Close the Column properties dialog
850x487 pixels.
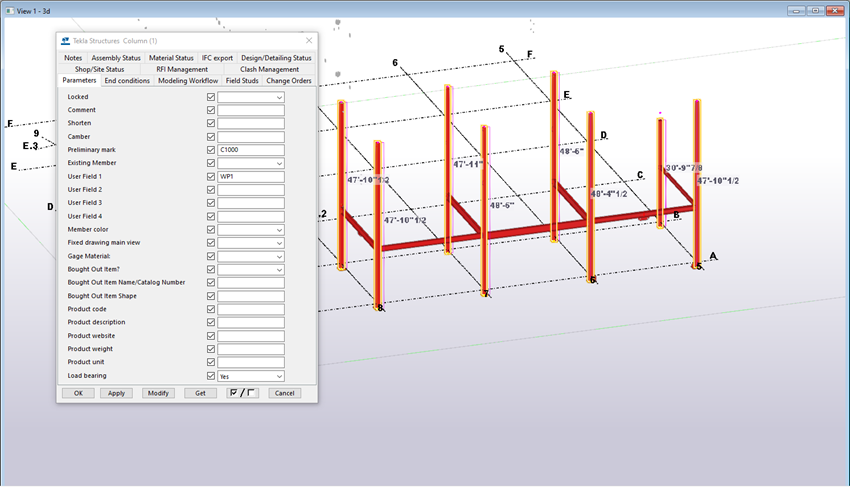308,41
